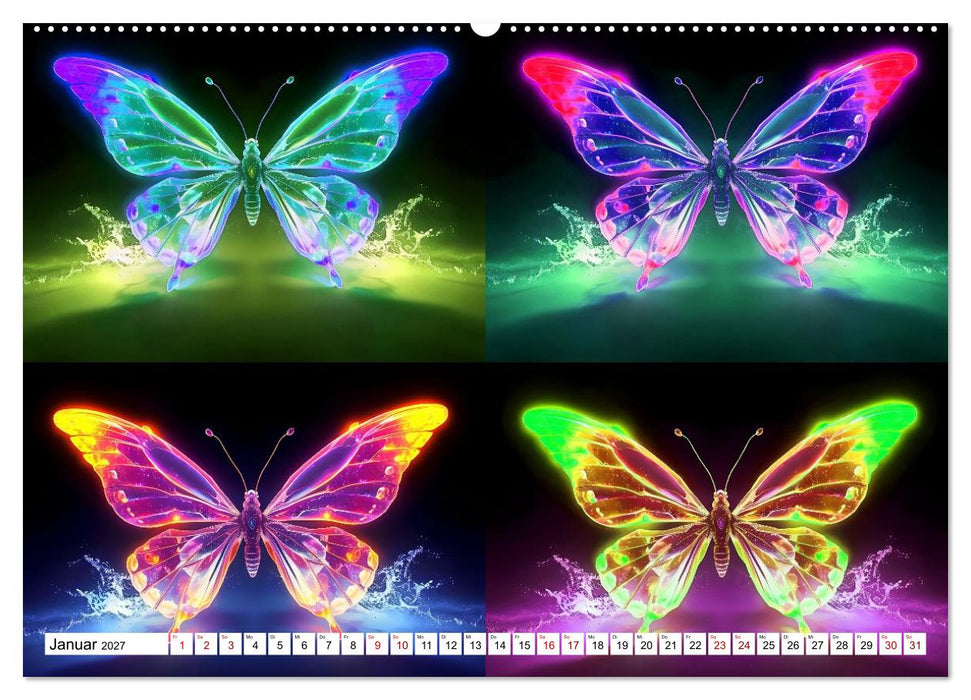Select day 1 in the calendar strip

click(181, 644)
